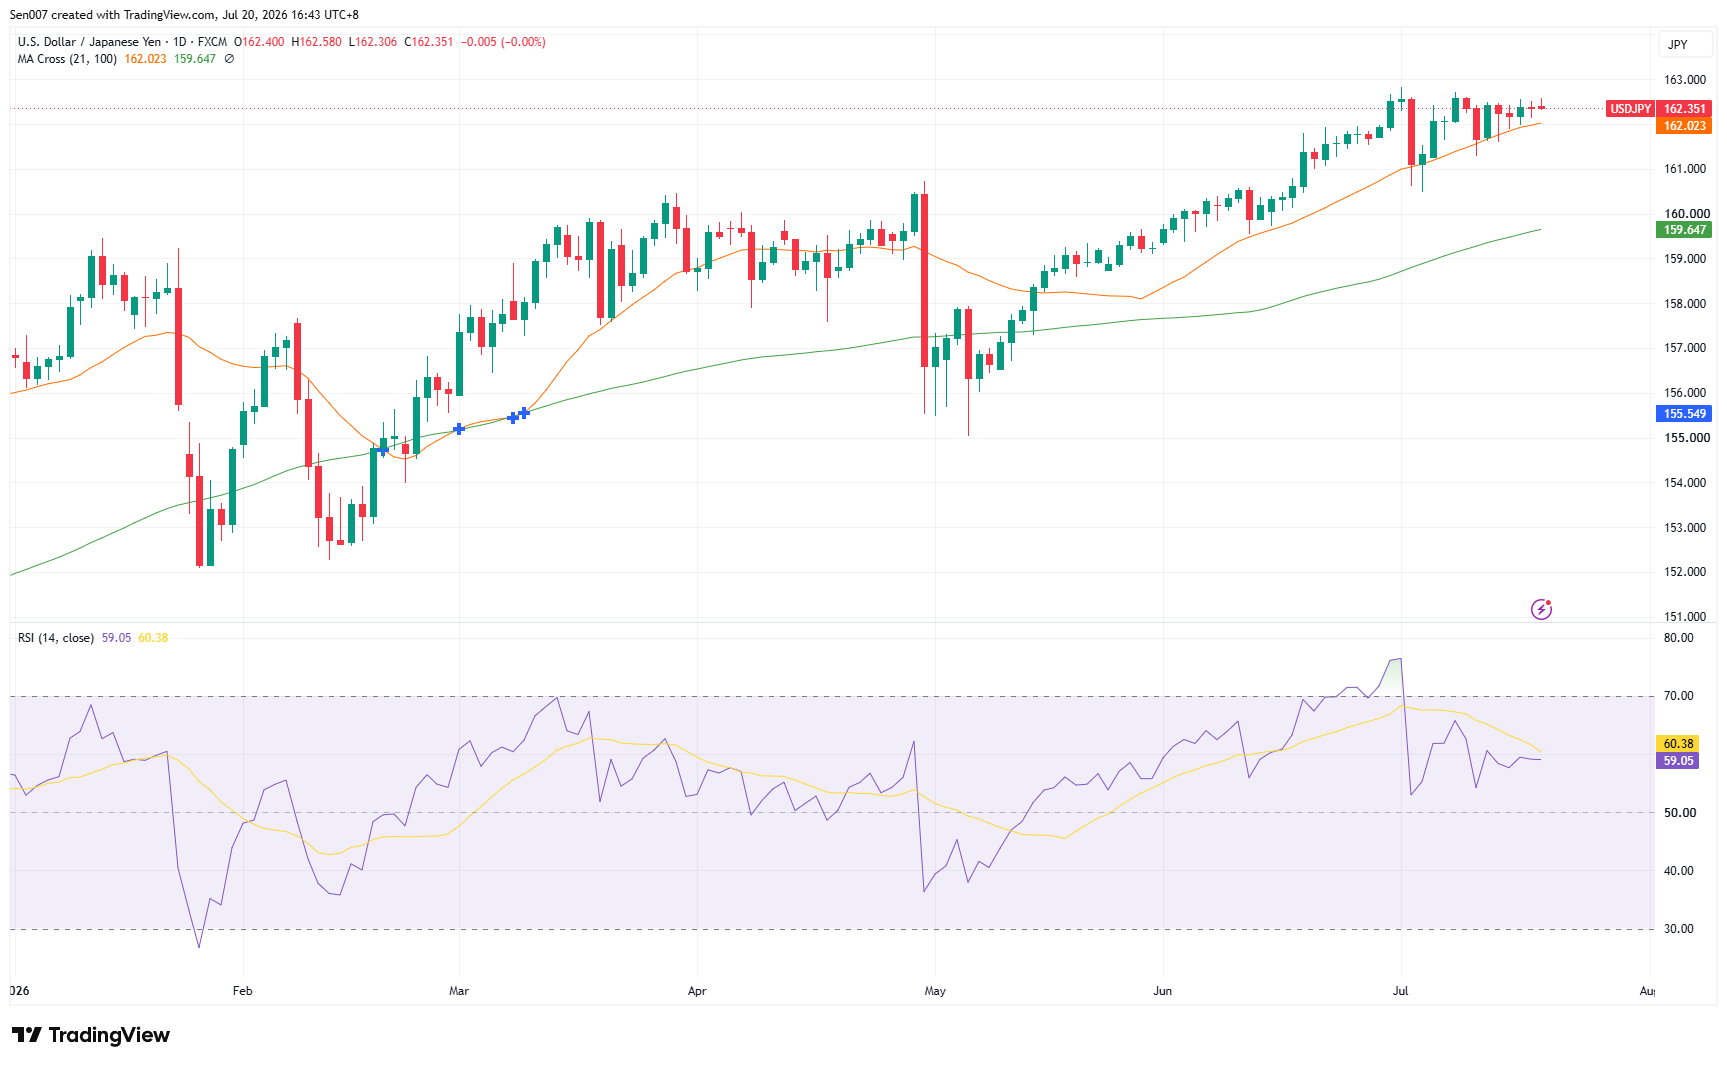The image size is (1727, 1065).
Task: Click the 151.000 price scale label
Action: (x=1685, y=617)
